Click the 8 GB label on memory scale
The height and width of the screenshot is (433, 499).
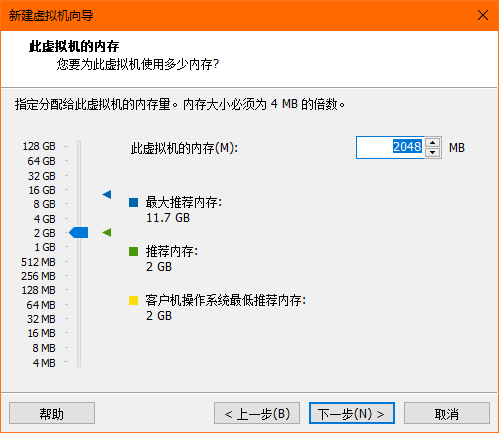[x=44, y=204]
